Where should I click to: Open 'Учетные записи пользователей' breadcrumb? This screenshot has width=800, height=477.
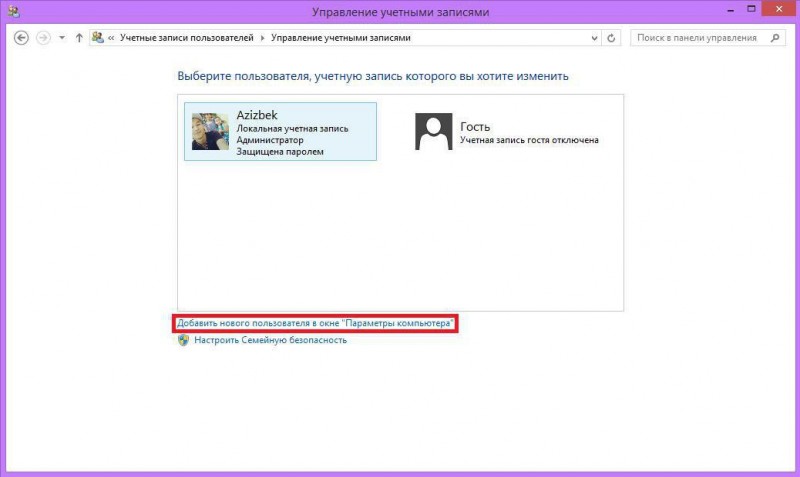[187, 38]
